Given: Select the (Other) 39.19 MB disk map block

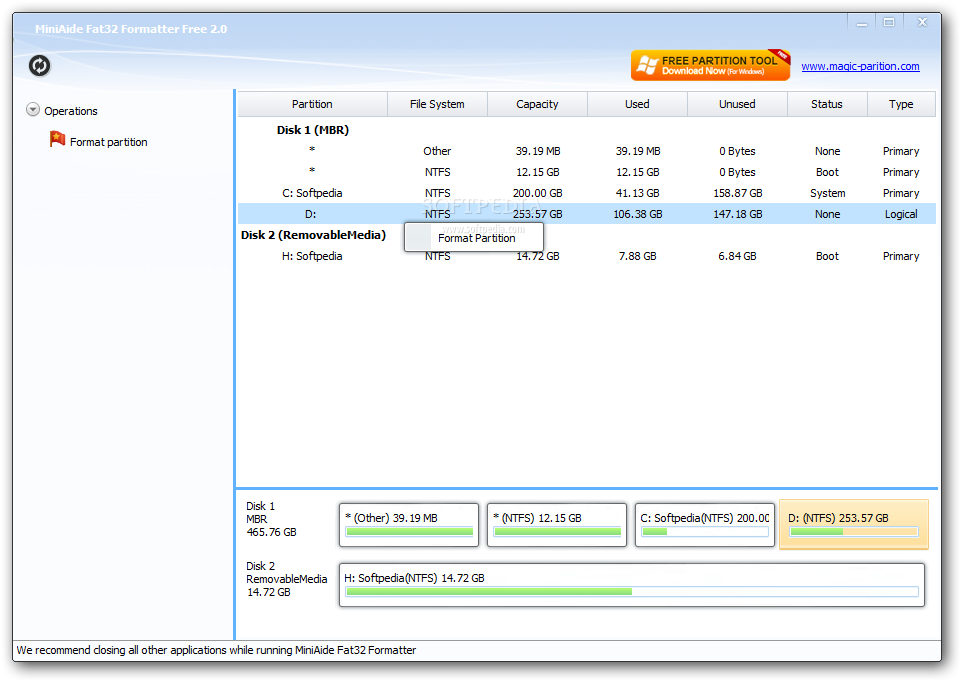Looking at the screenshot, I should 409,525.
